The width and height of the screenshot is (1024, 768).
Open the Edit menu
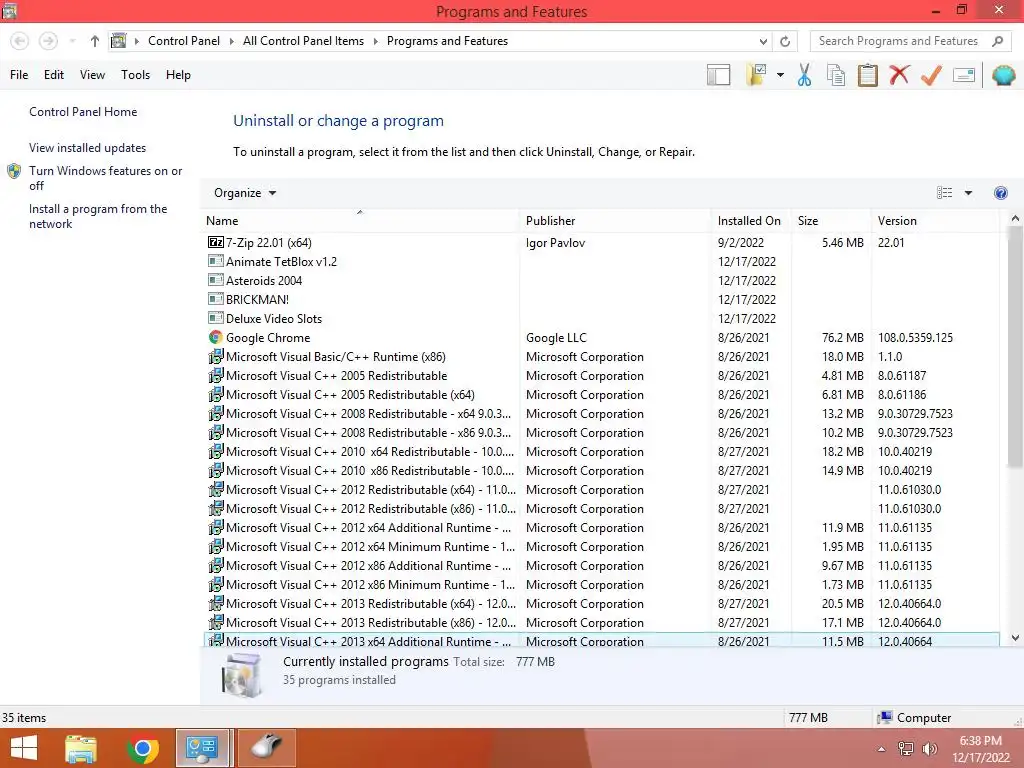pyautogui.click(x=54, y=75)
